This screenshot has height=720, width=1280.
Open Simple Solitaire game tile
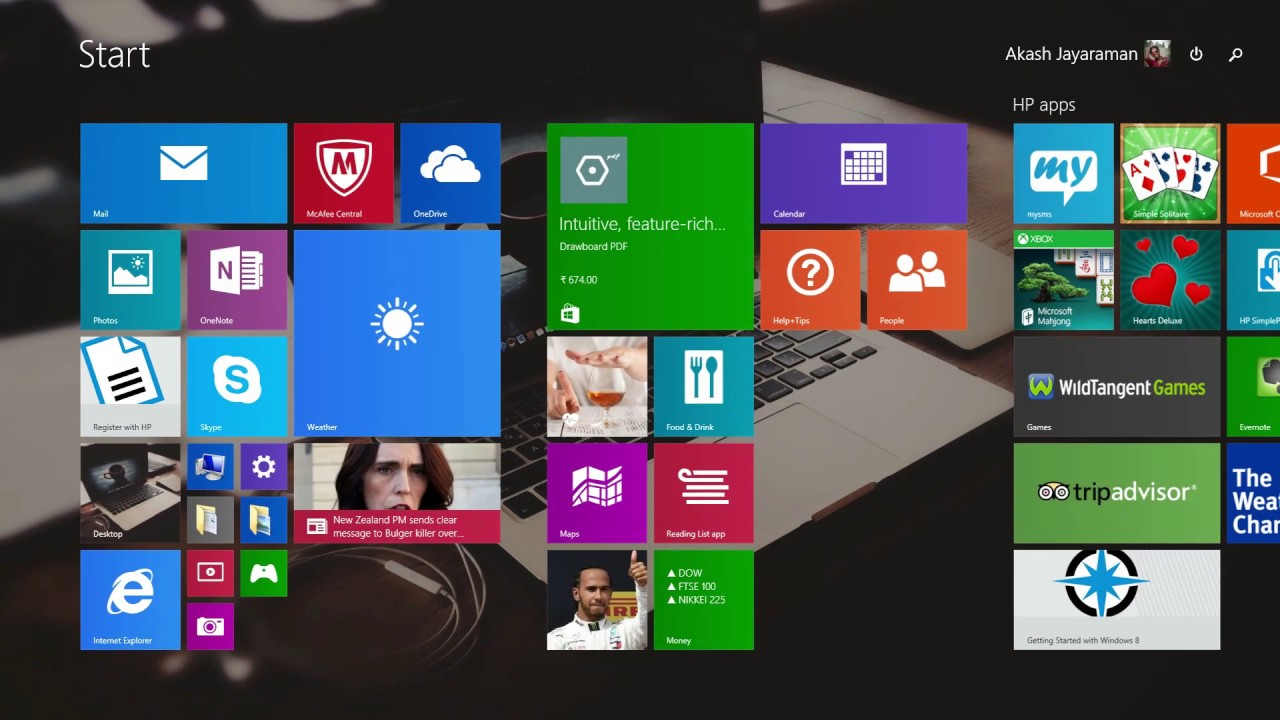[x=1170, y=173]
